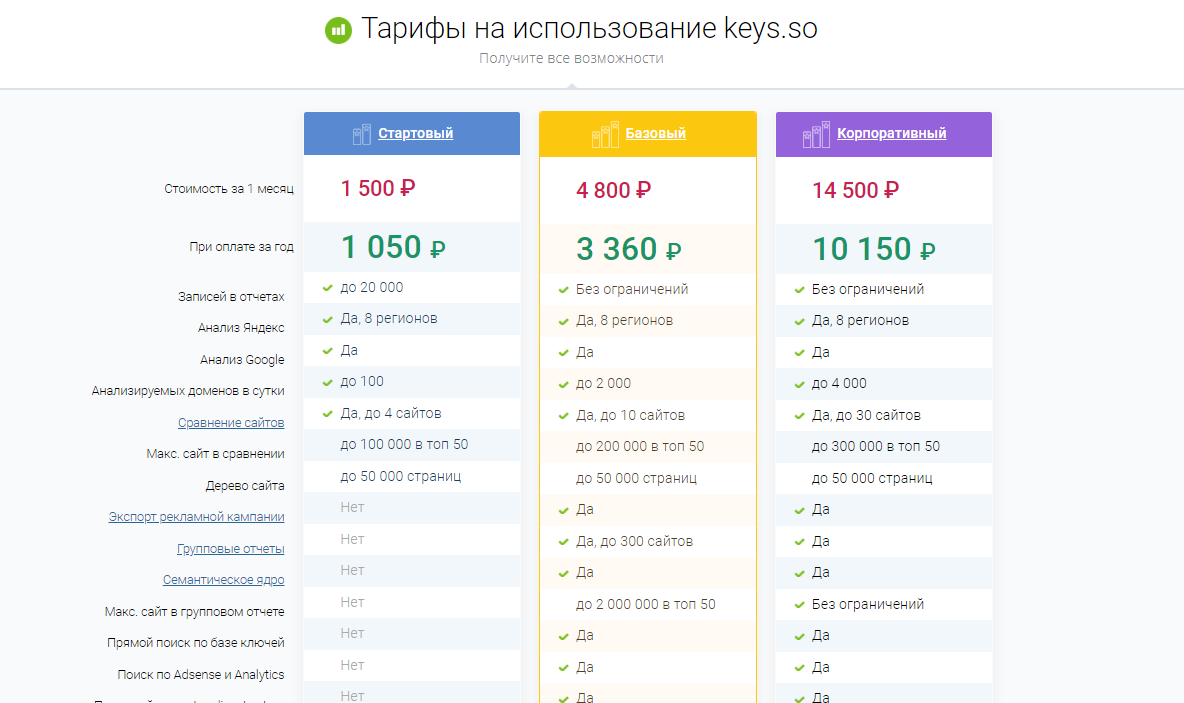Click the bar chart icon beside Корпоративный
The width and height of the screenshot is (1184, 703).
point(816,134)
